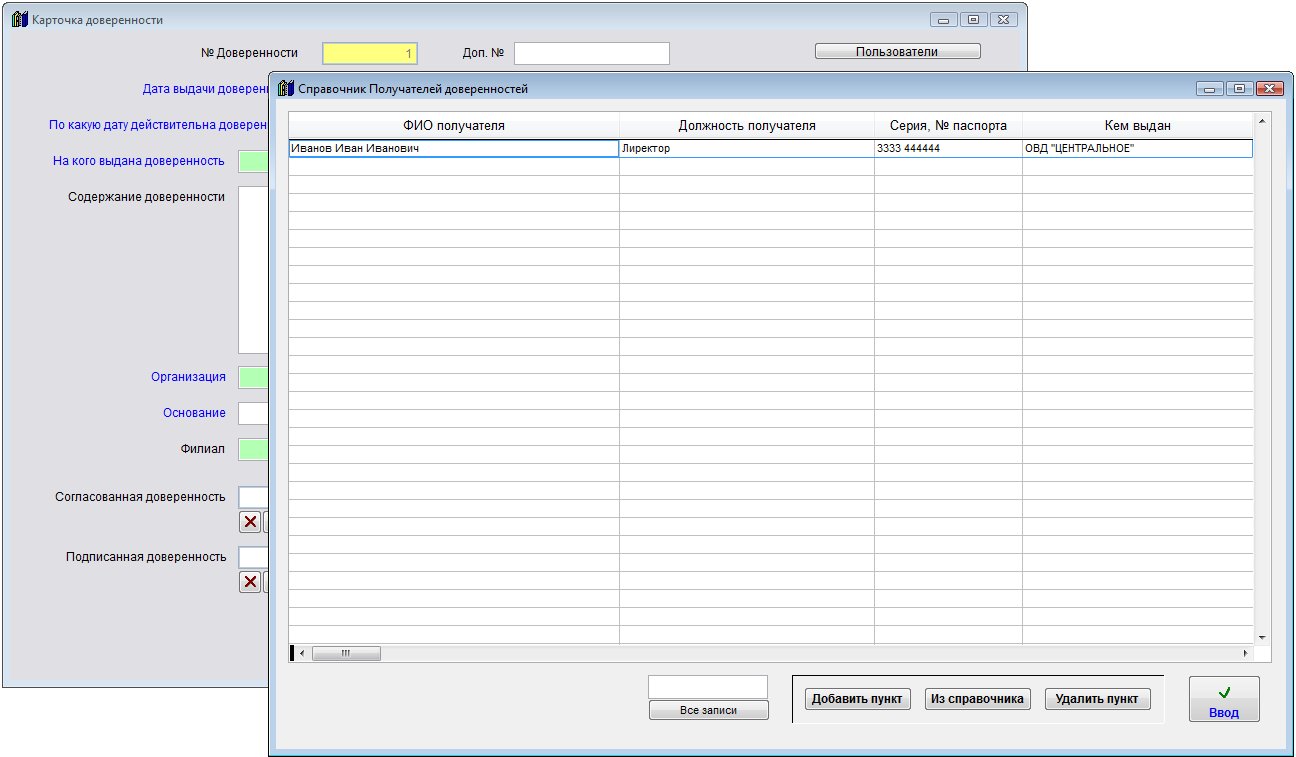Choose the Из справочника button
The image size is (1296, 757).
[x=977, y=699]
